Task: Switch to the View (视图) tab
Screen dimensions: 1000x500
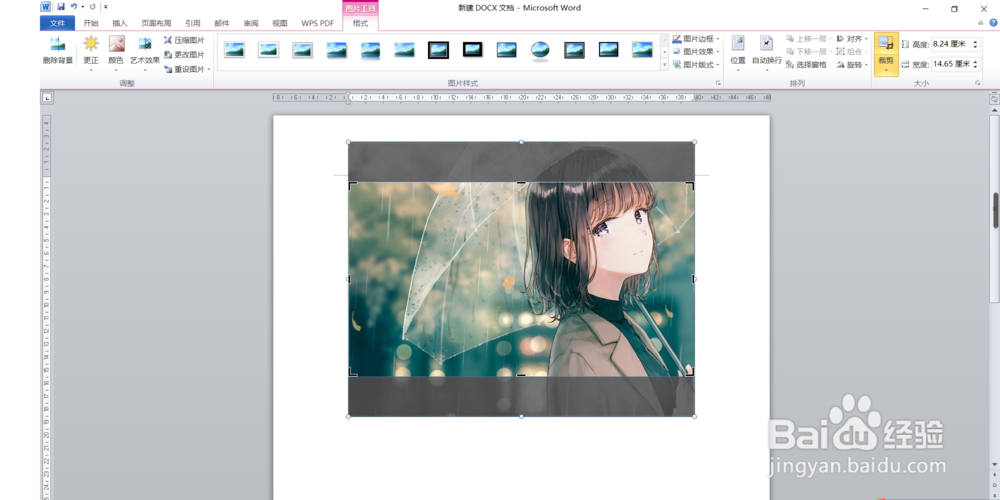Action: (x=280, y=23)
